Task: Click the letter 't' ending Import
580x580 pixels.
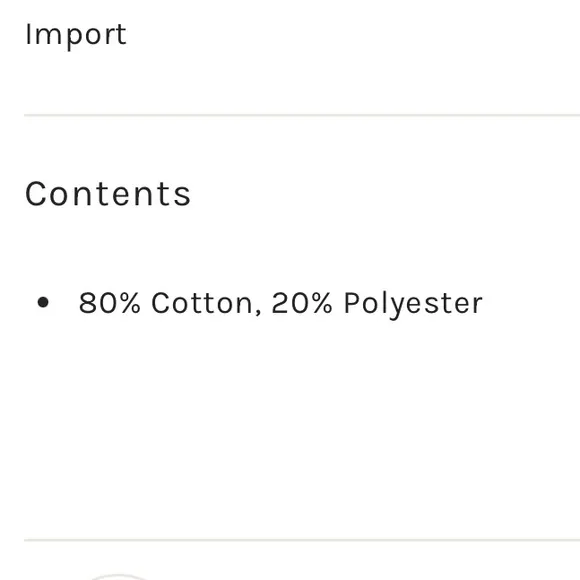Action: (122, 35)
